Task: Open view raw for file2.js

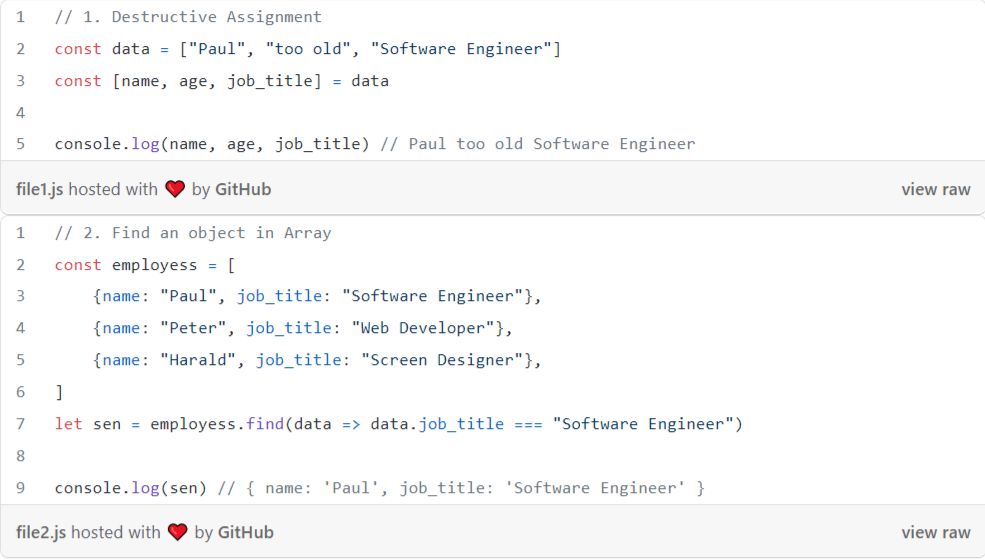Action: 935,532
